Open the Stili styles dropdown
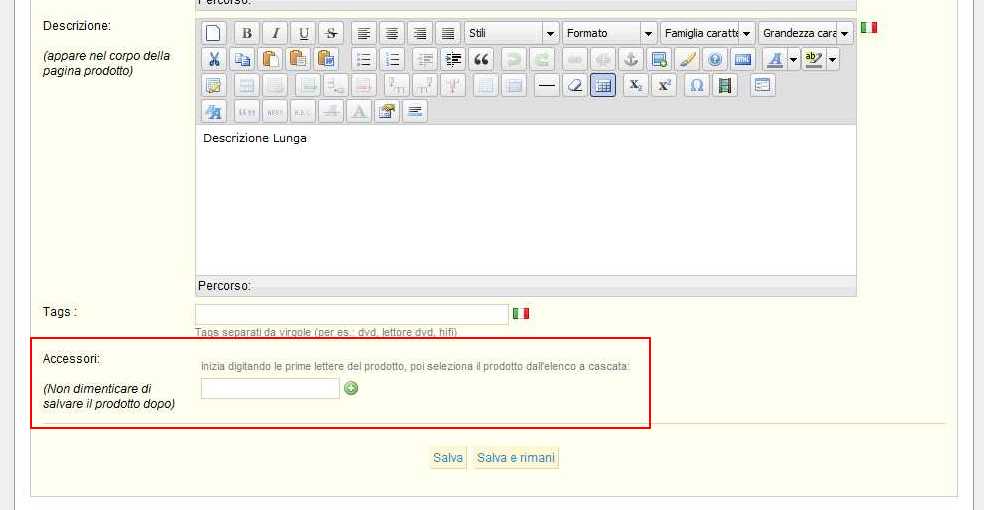 point(511,33)
